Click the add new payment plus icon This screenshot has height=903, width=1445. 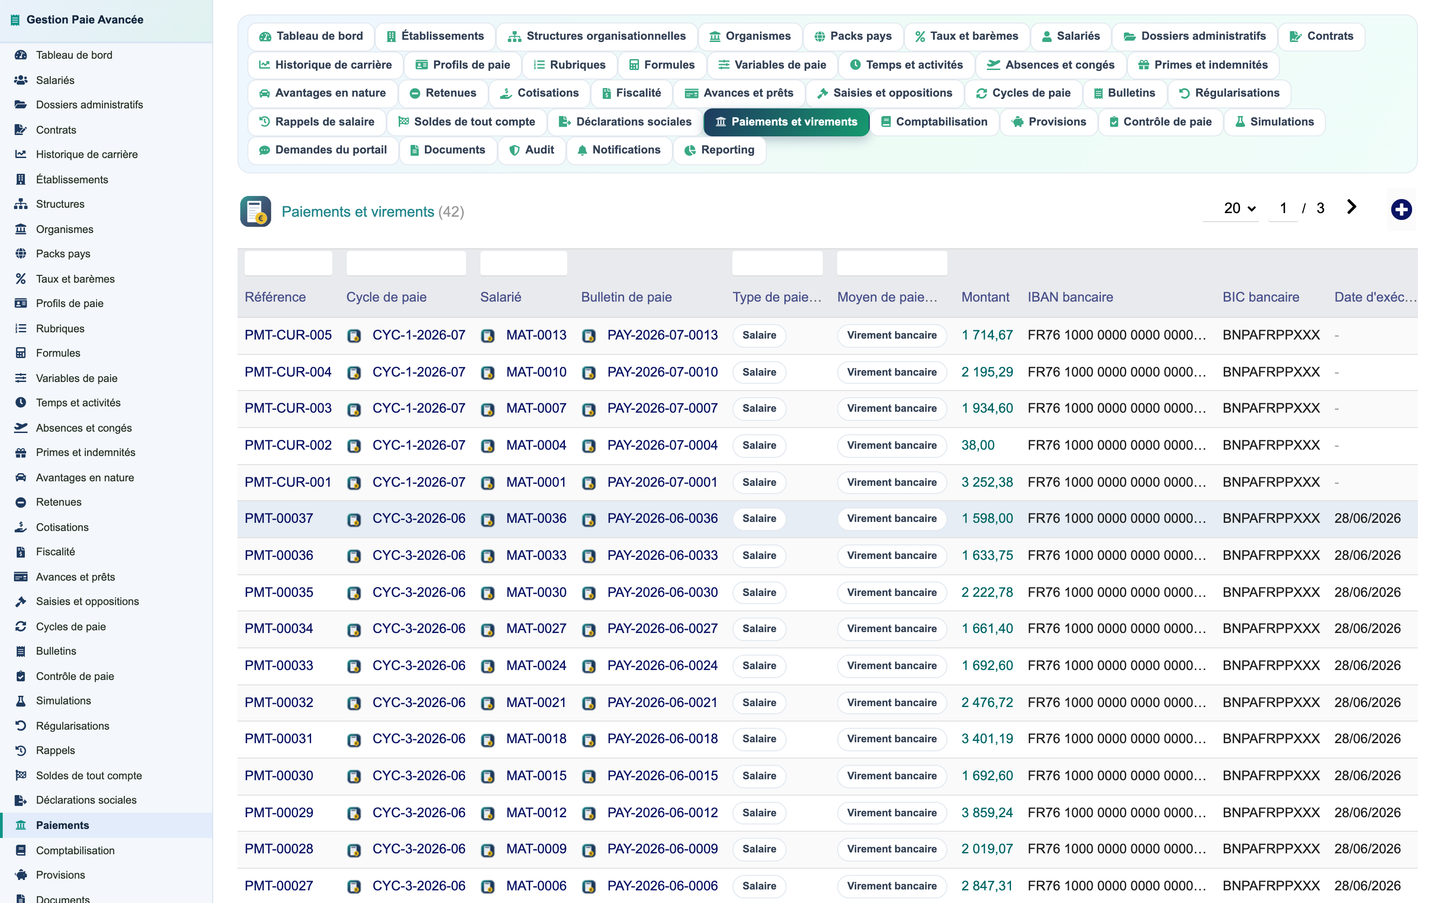(1401, 209)
